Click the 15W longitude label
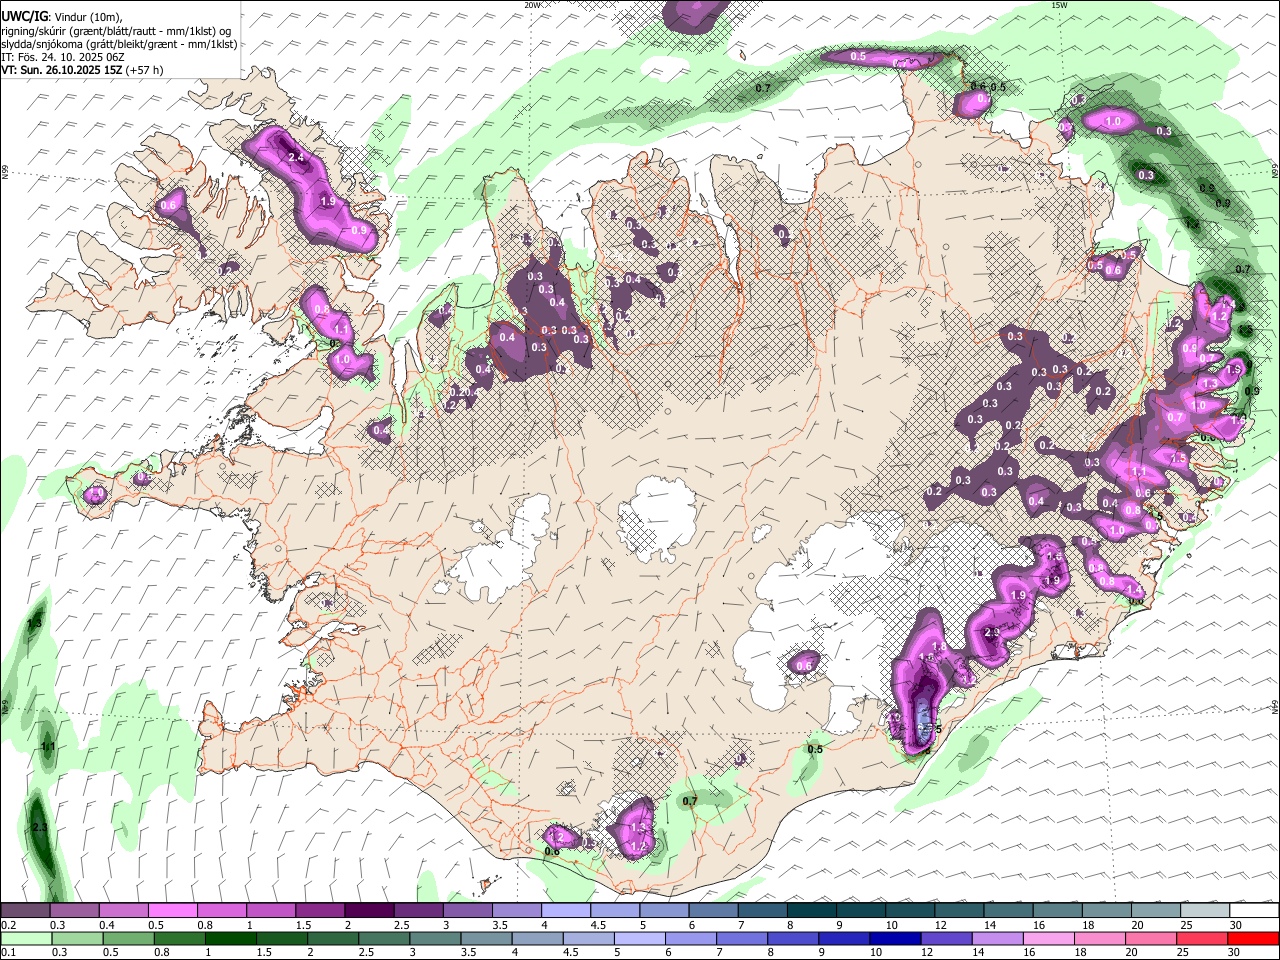 point(1060,5)
